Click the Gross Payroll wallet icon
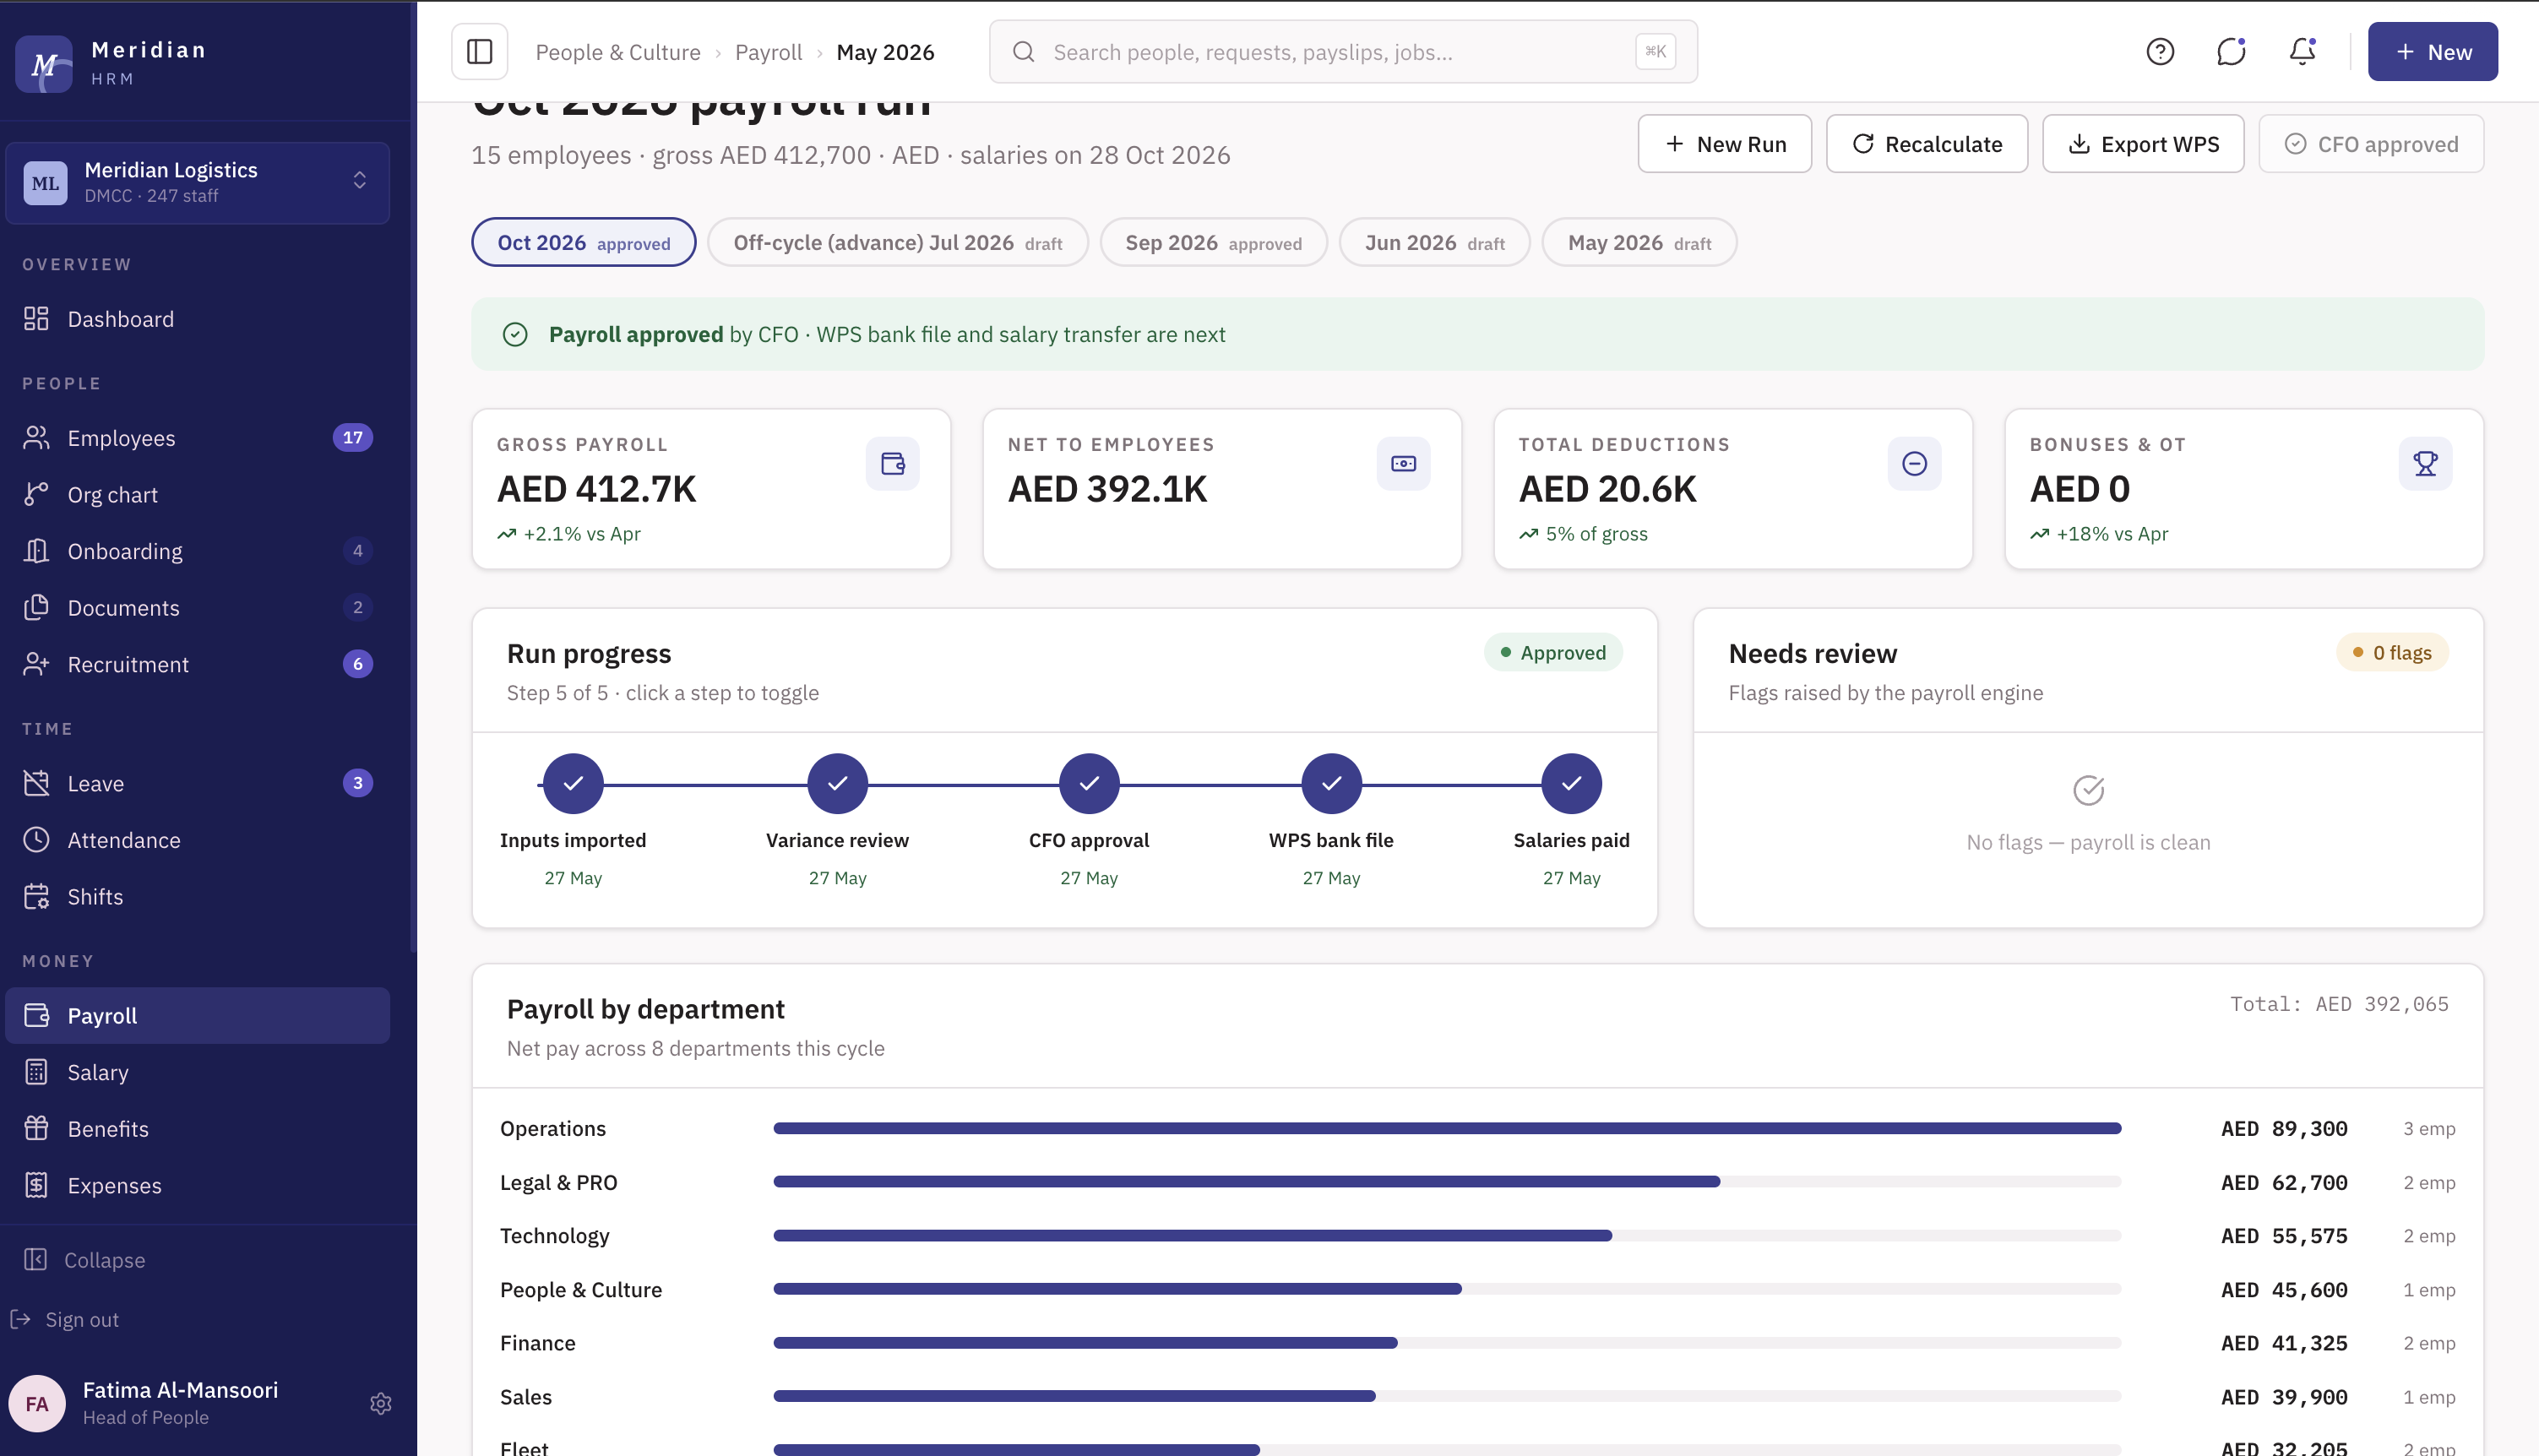Viewport: 2539px width, 1456px height. click(892, 464)
